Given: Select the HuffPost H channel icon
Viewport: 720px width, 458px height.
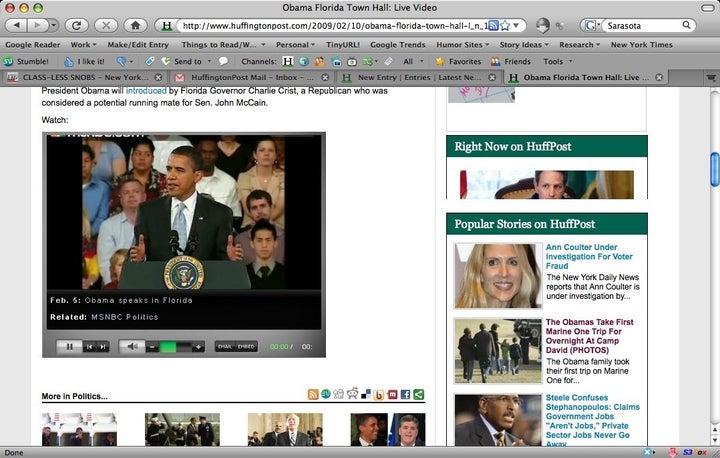Looking at the screenshot, I should pos(287,61).
